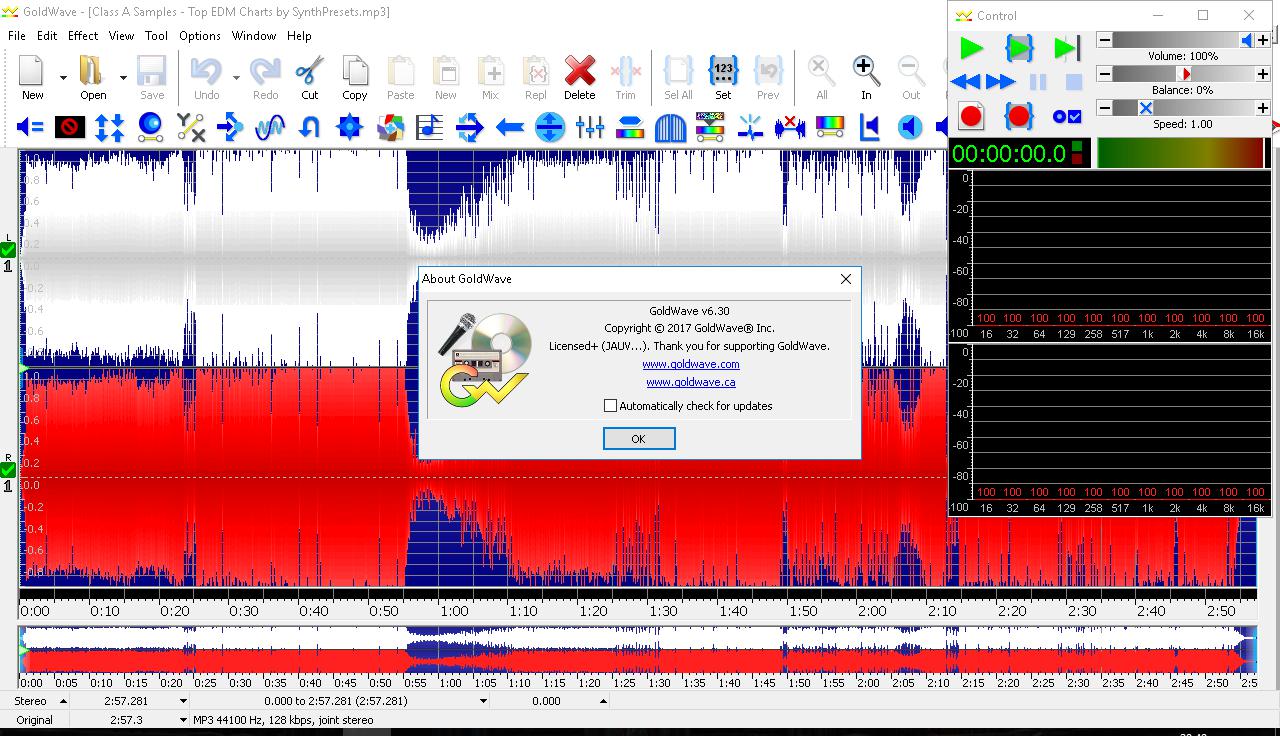
Task: Start recording a new file with red button
Action: tap(971, 116)
